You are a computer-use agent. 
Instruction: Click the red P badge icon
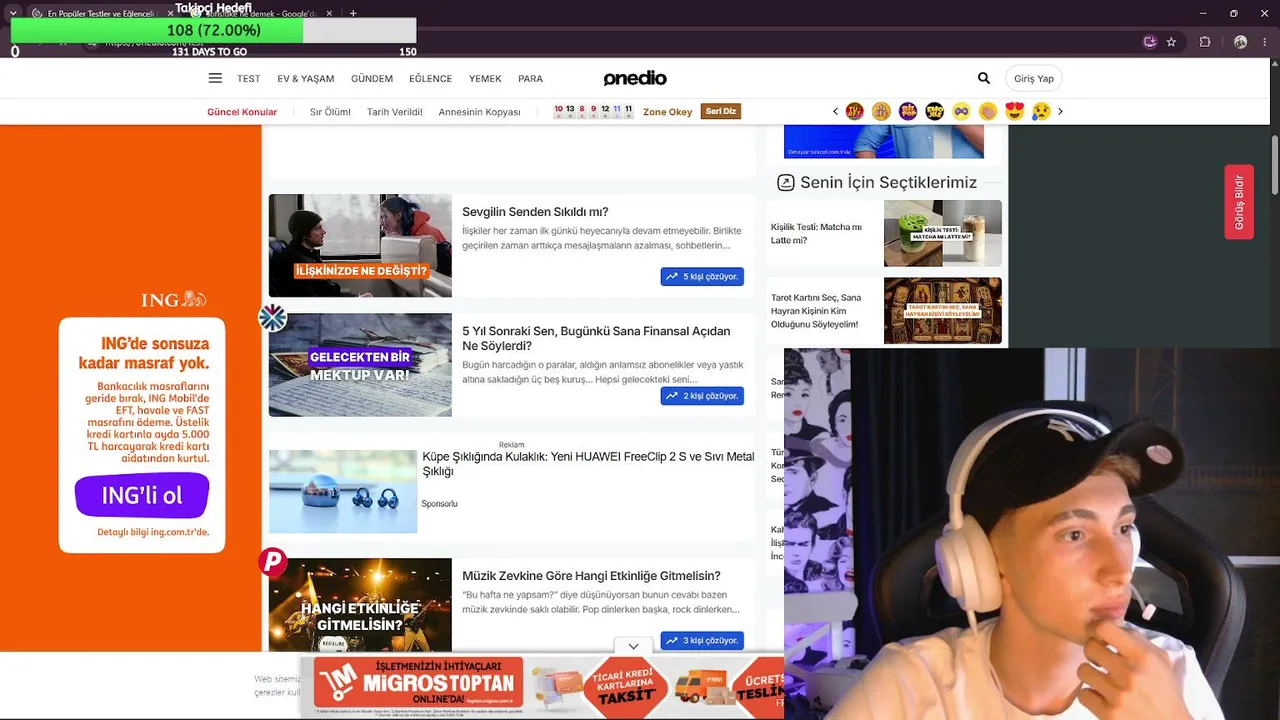coord(272,562)
